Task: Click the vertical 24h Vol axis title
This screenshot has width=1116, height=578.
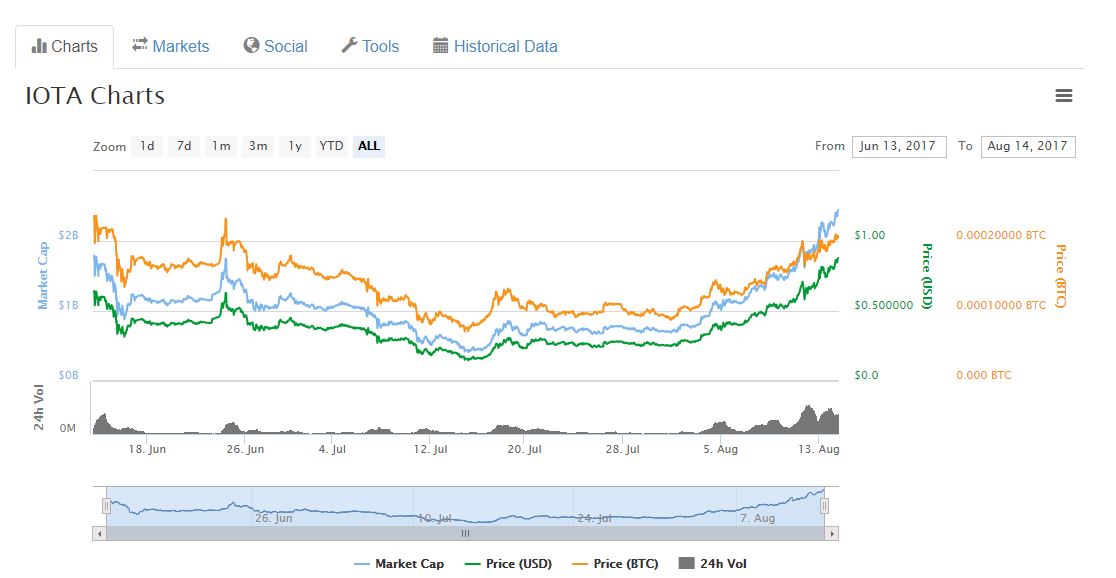Action: (x=39, y=408)
